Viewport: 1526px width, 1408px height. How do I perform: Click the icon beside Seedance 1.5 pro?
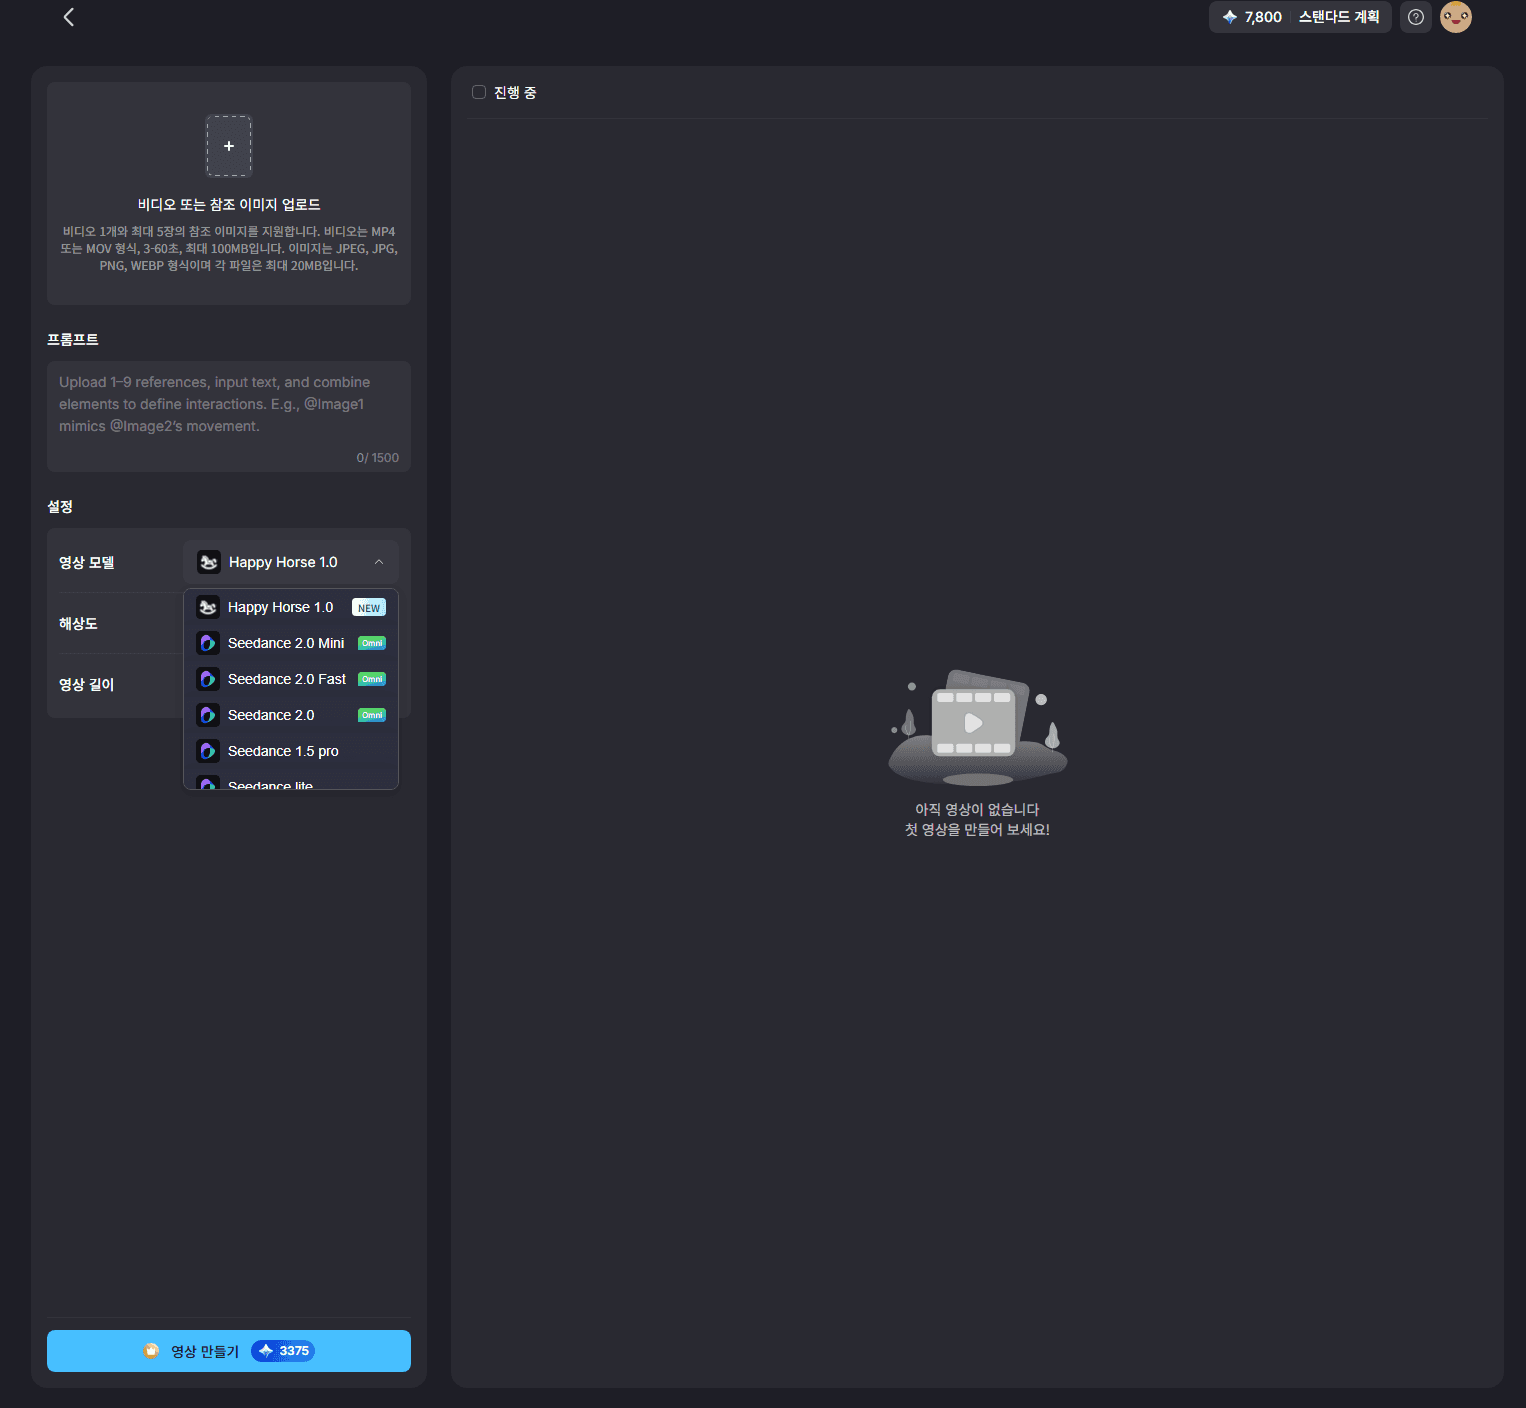(208, 751)
